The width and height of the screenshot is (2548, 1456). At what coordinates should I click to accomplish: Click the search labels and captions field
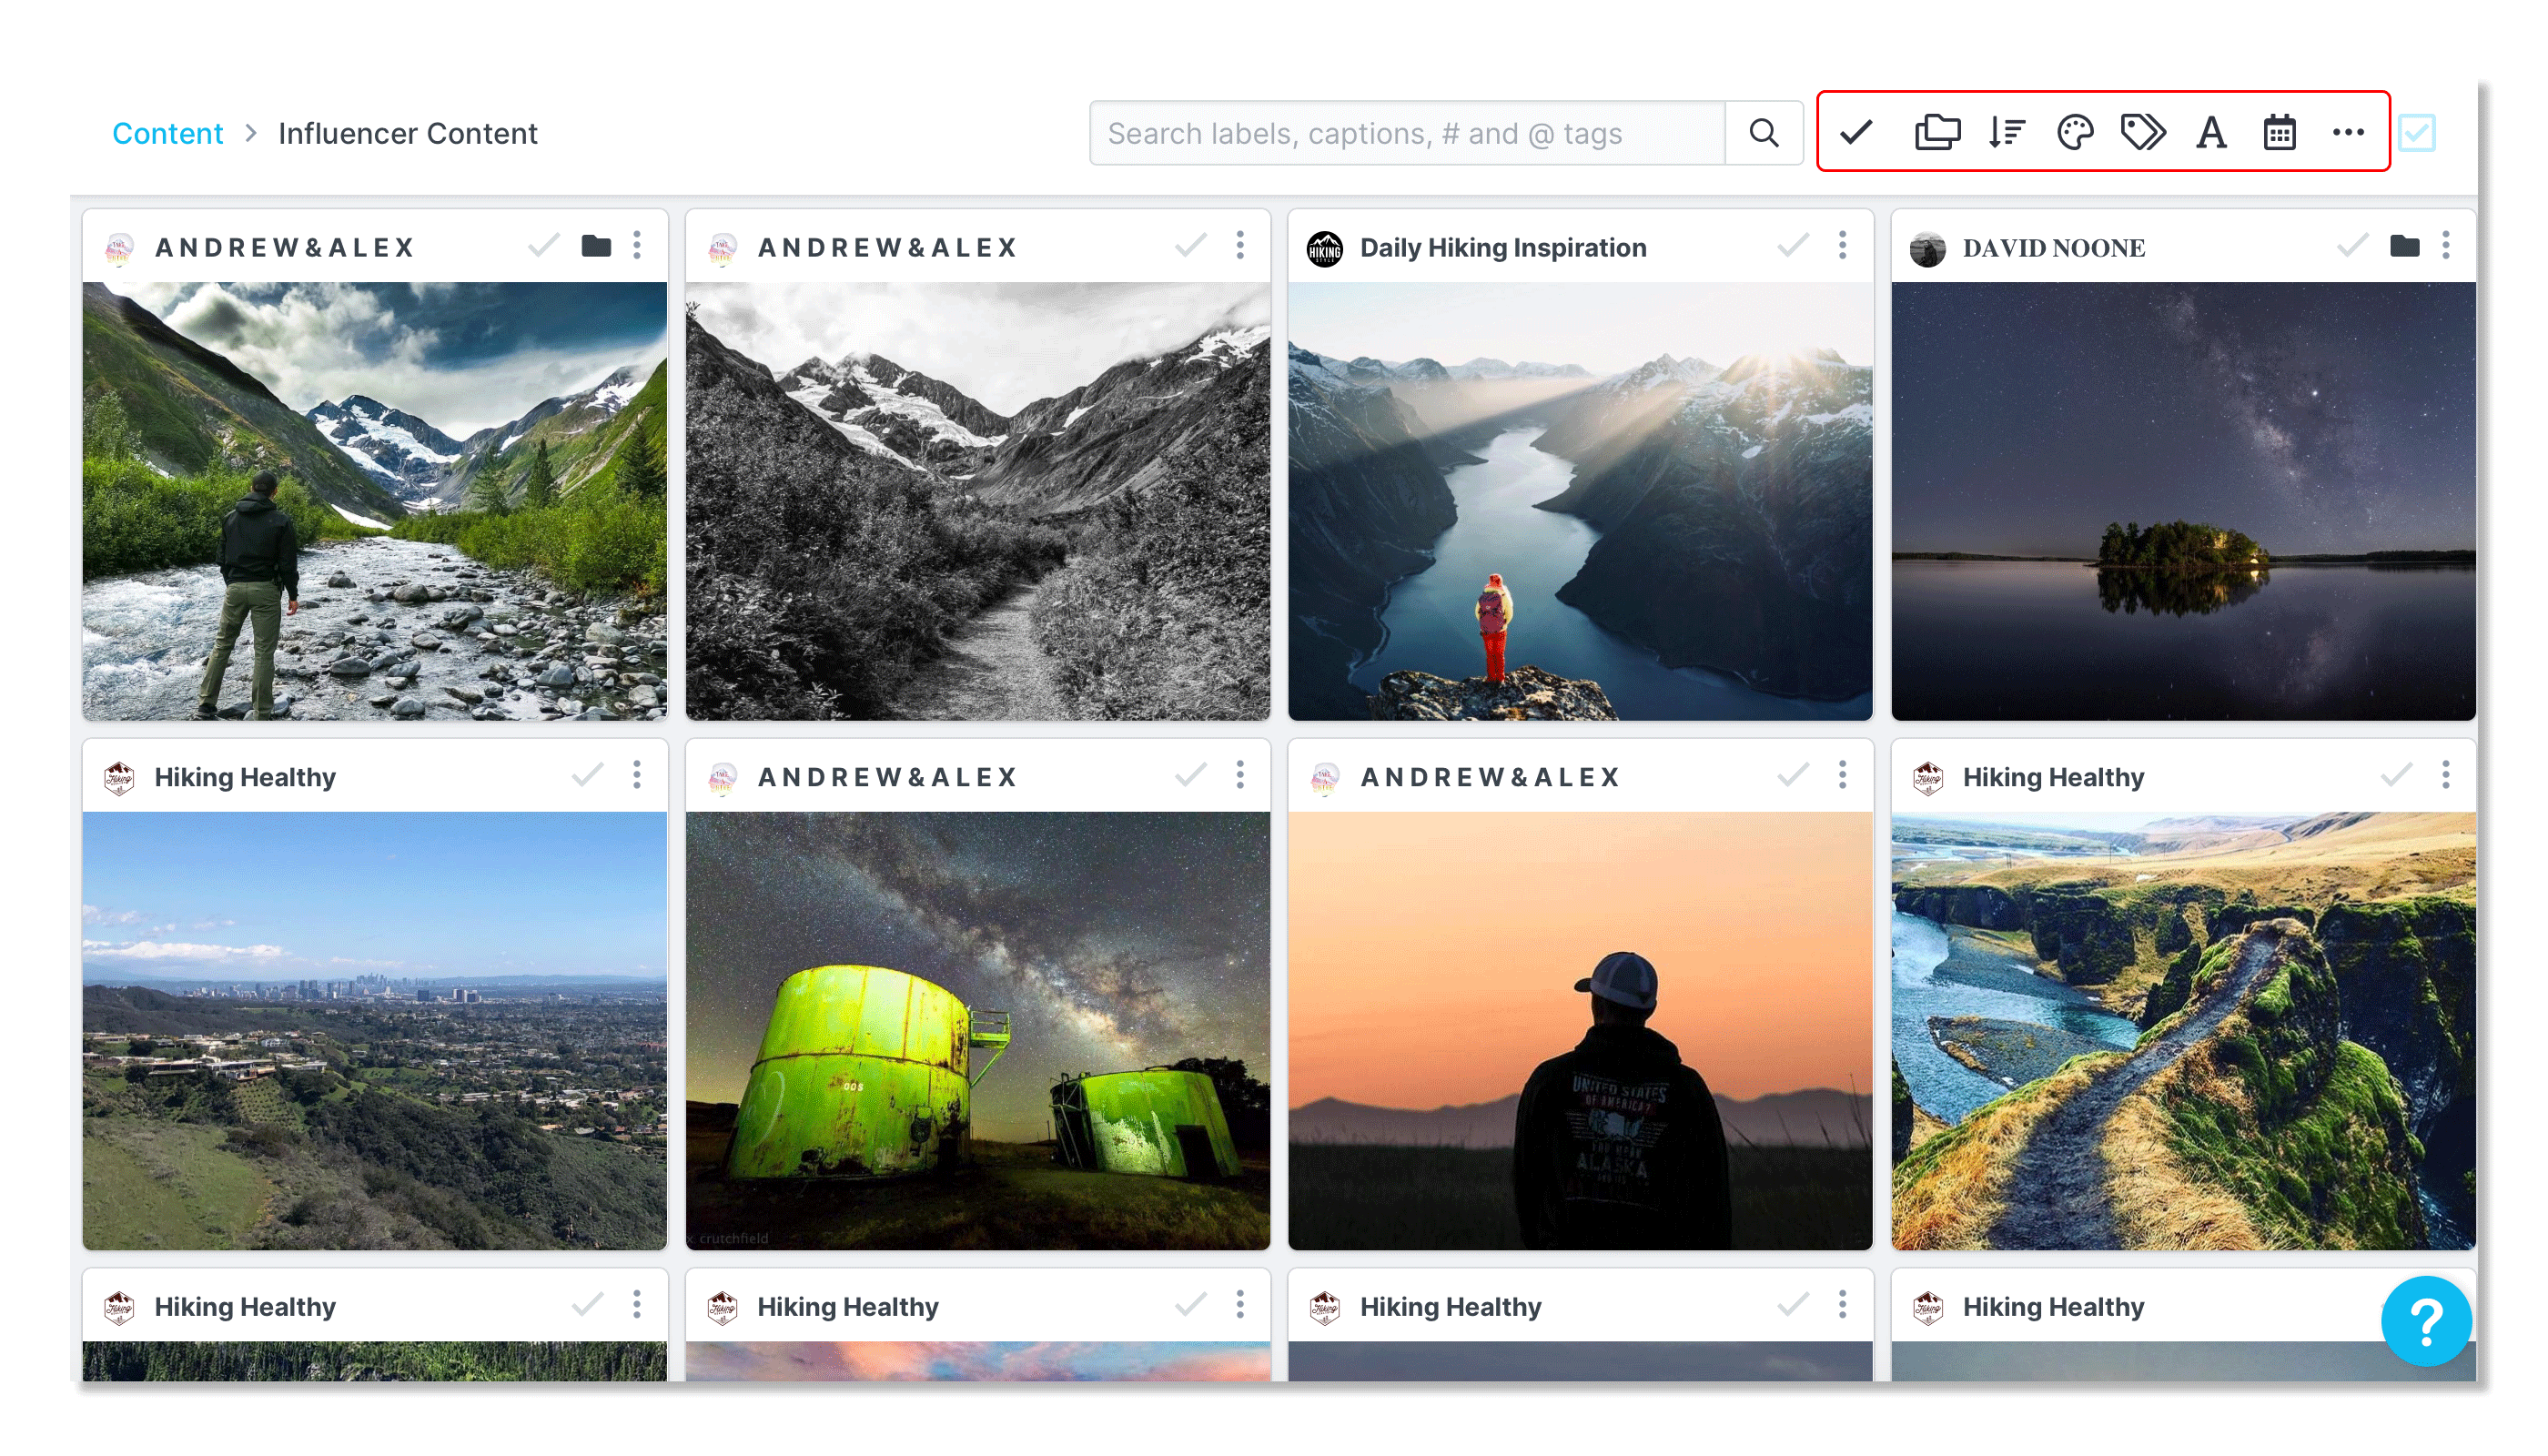click(x=1406, y=133)
